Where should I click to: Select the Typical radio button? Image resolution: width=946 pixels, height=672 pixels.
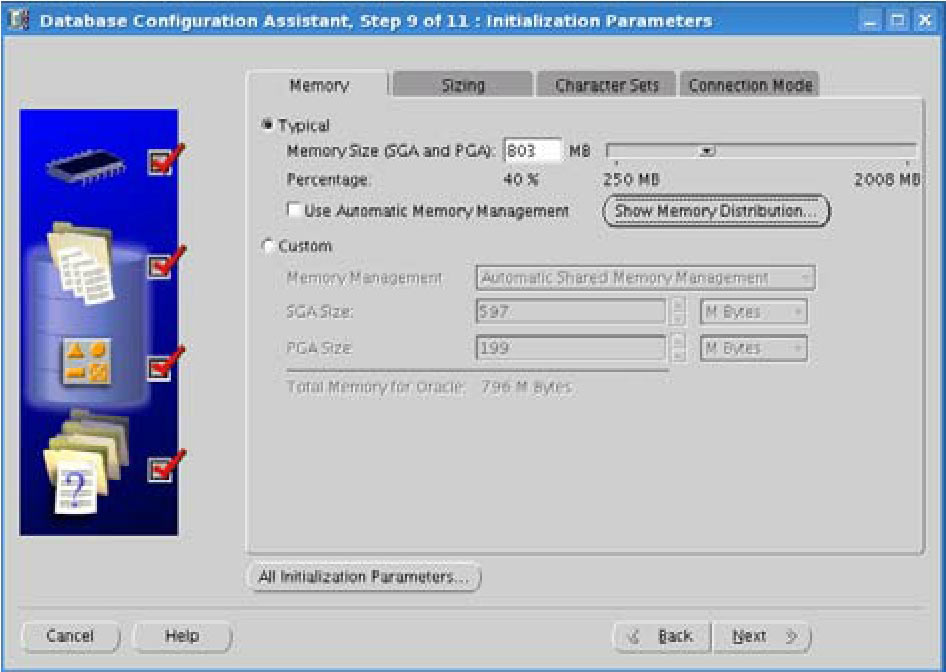[267, 126]
